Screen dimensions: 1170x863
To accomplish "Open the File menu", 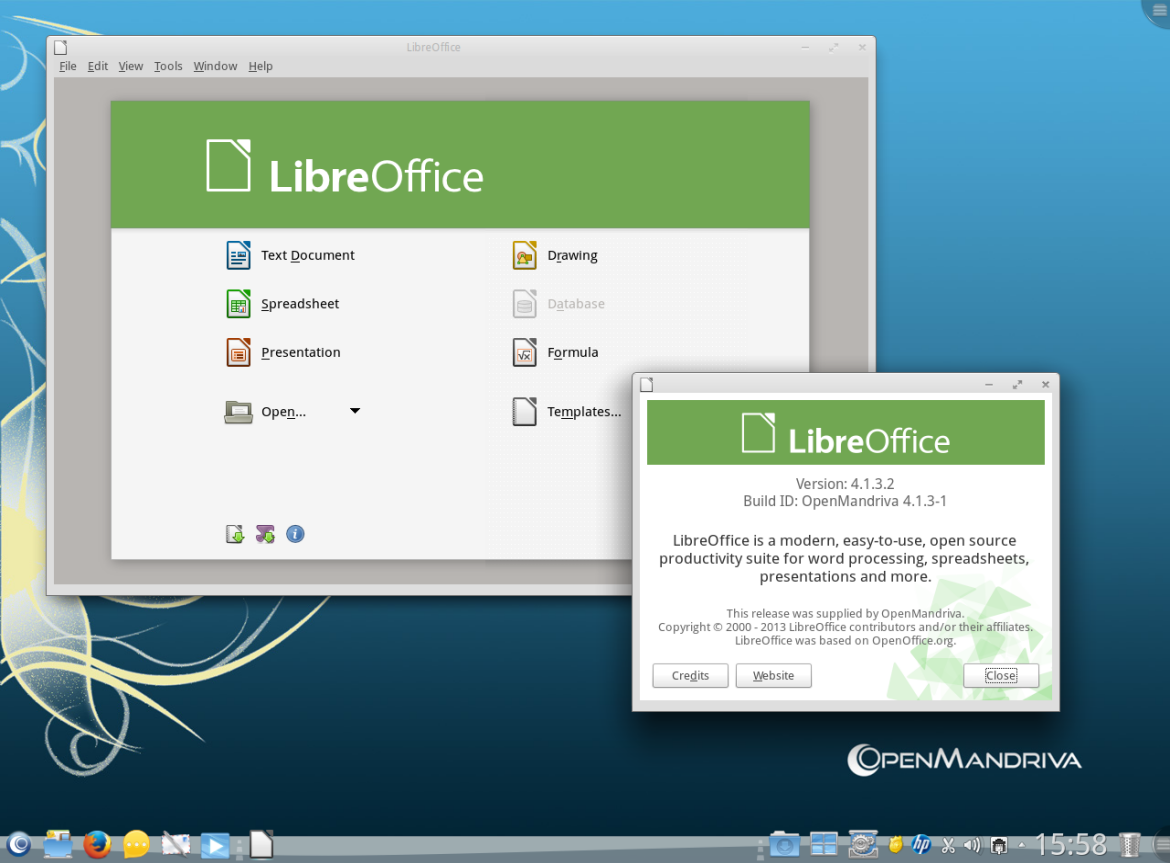I will [67, 66].
